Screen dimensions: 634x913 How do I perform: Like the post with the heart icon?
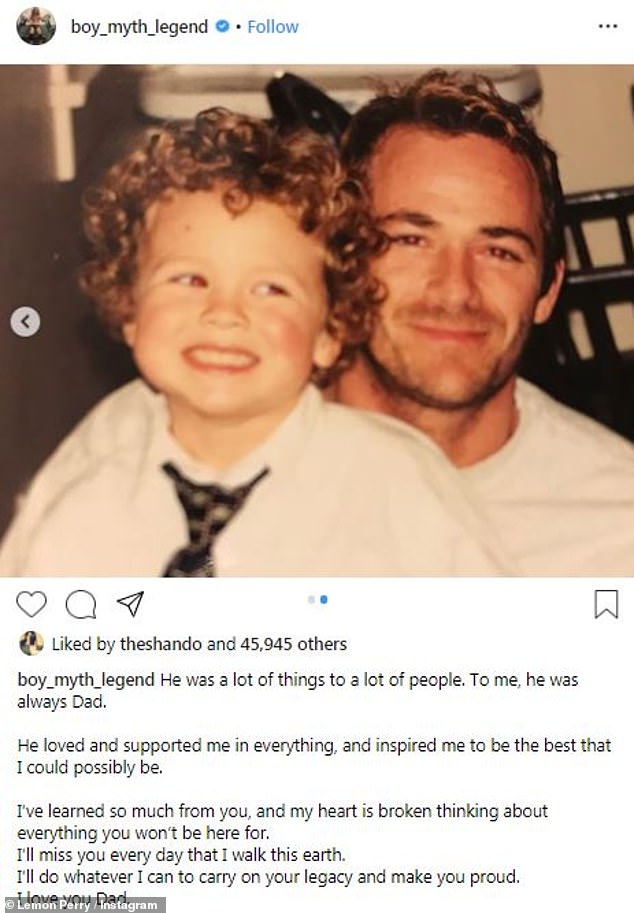31,604
